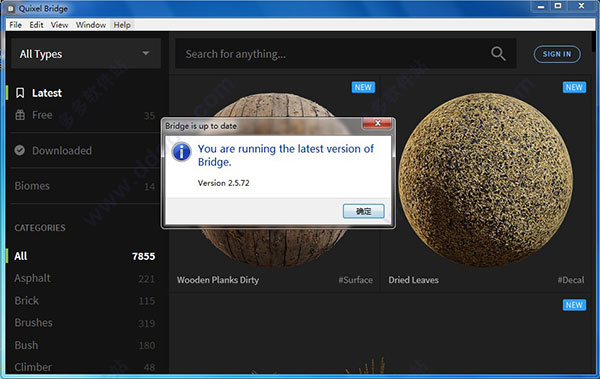
Task: Click the #Decal tag
Action: [x=571, y=280]
